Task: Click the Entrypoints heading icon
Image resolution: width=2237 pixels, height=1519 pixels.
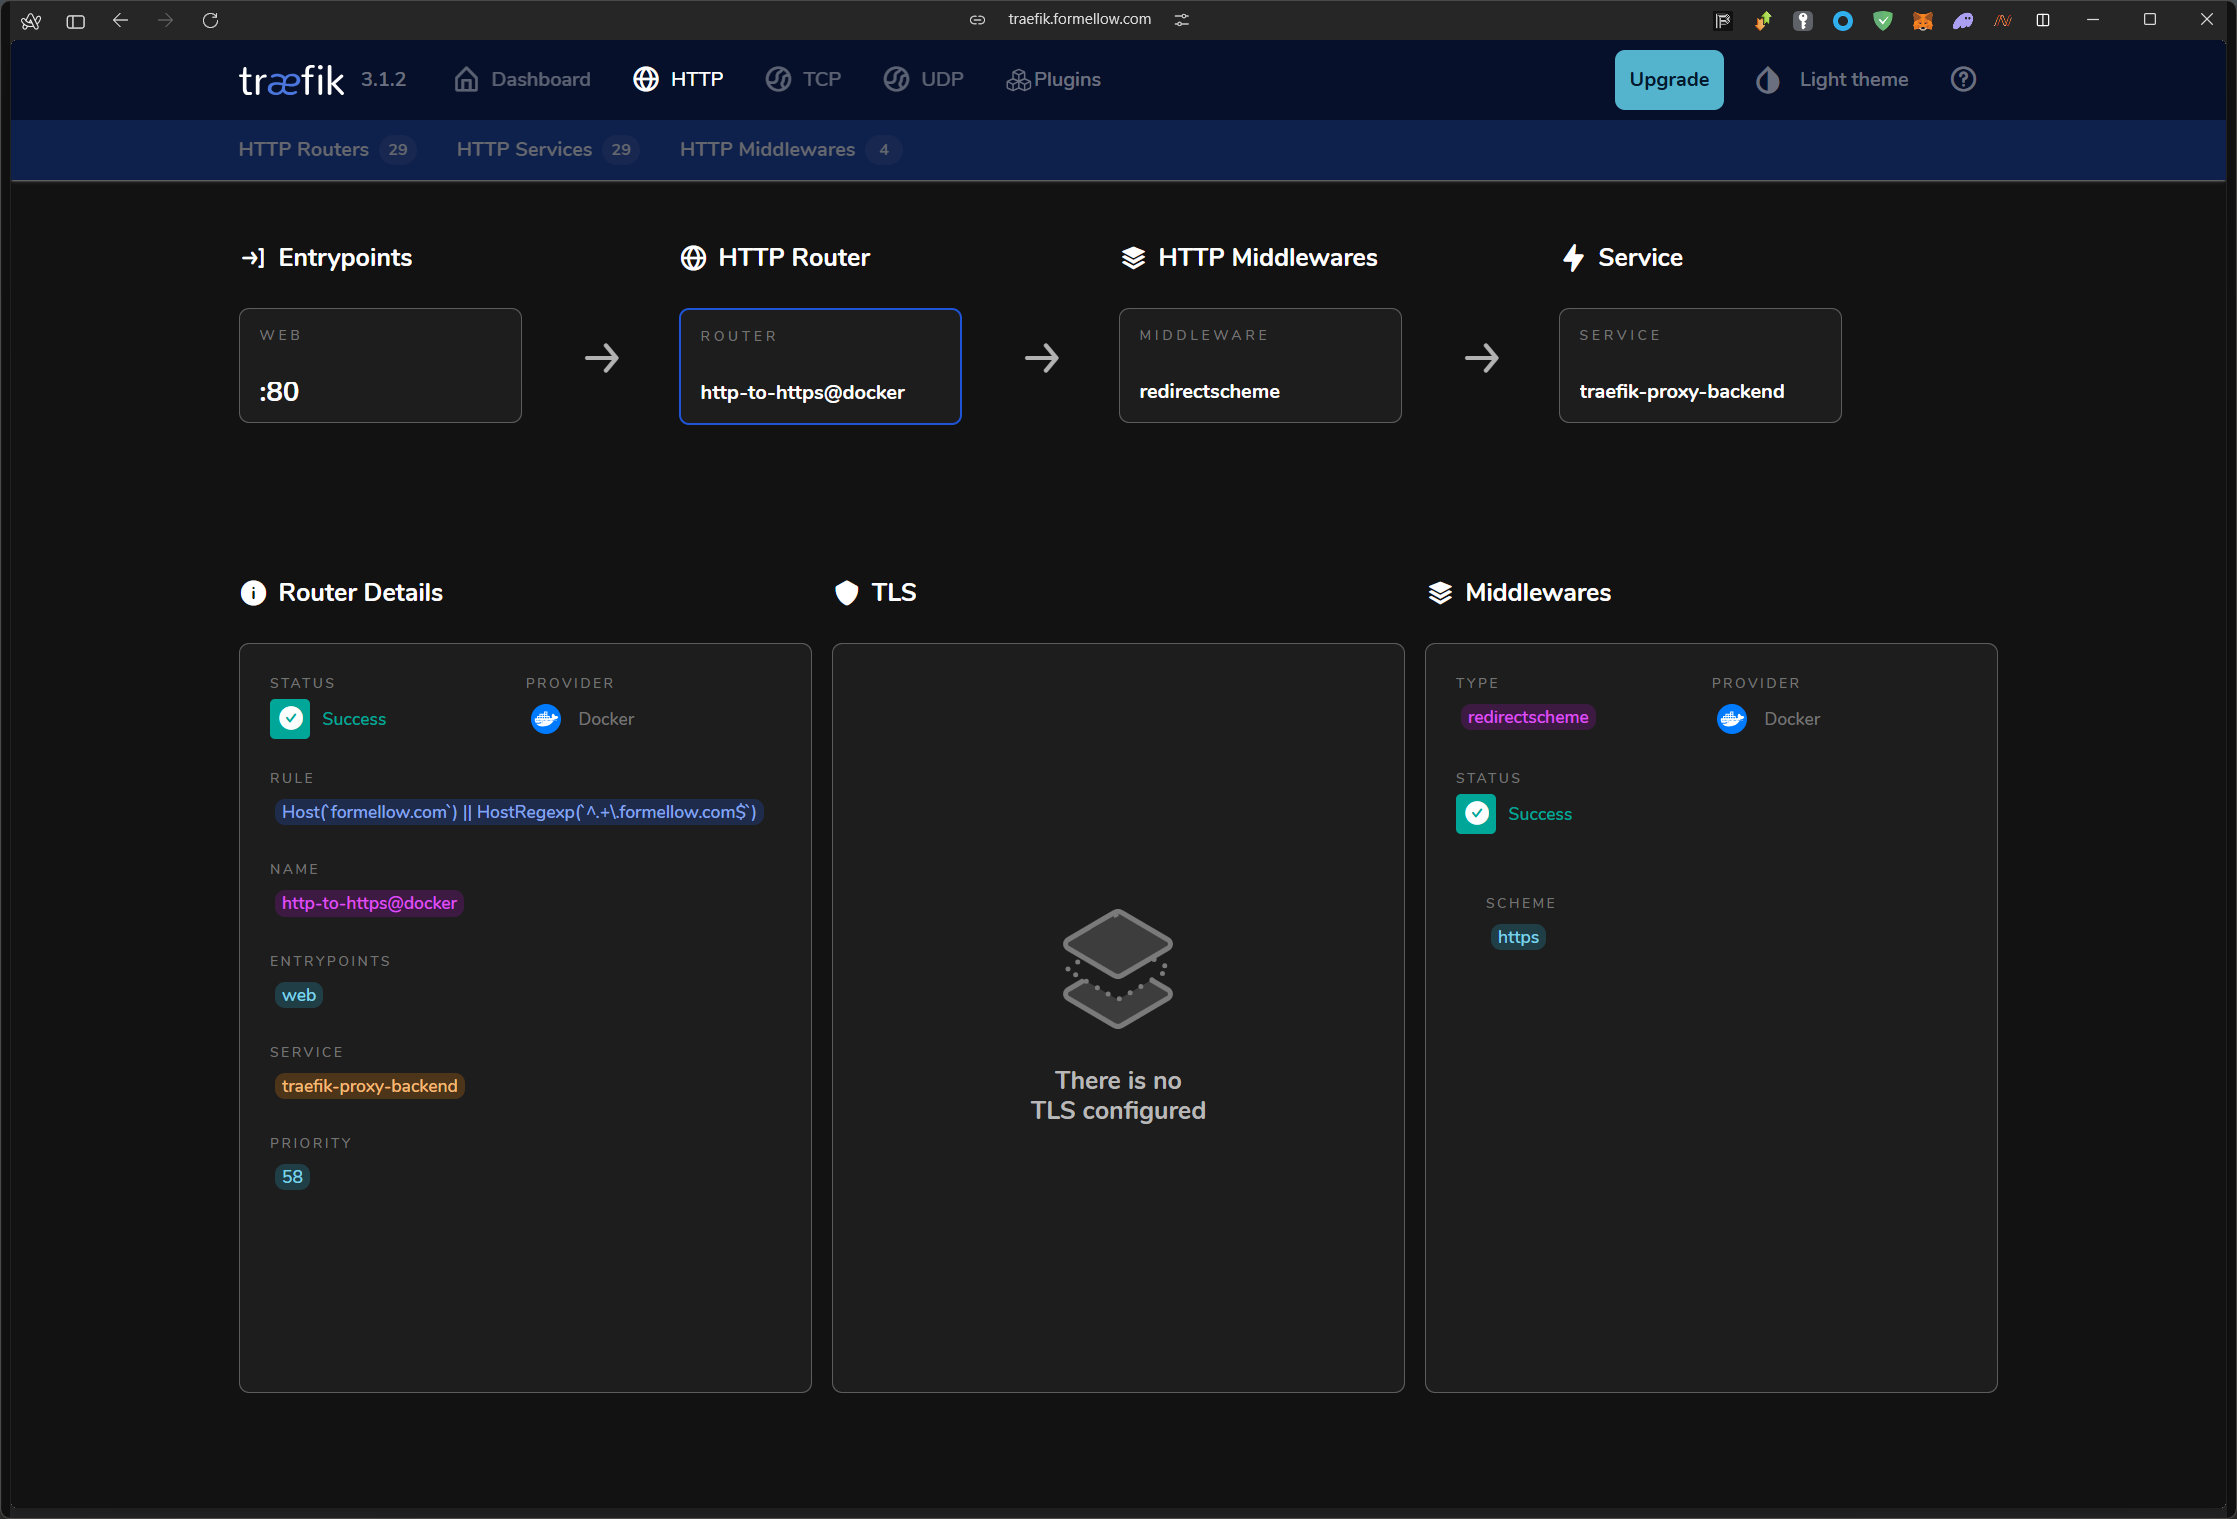Action: (x=253, y=258)
